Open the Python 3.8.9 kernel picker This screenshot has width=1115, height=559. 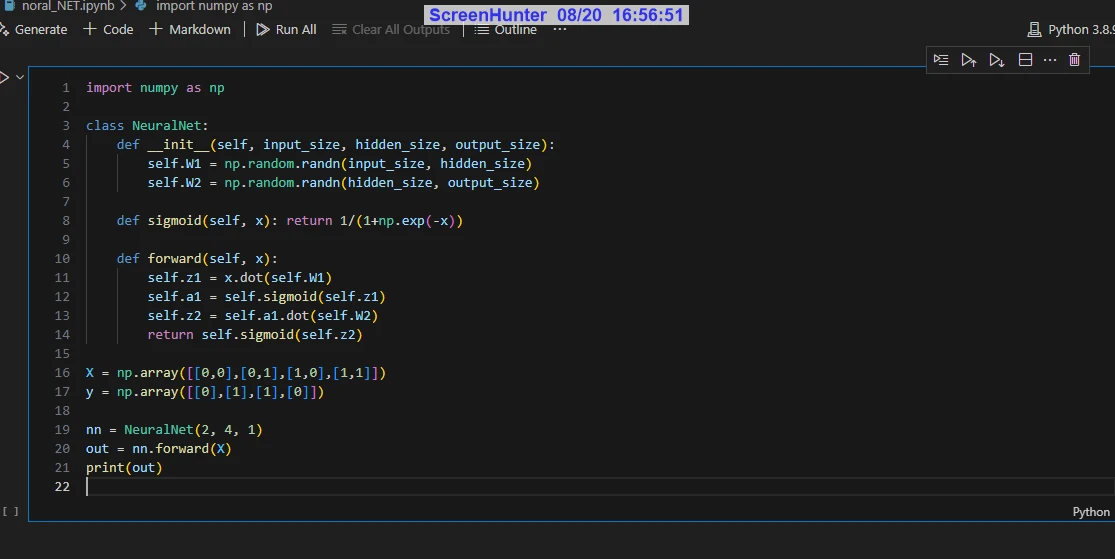1070,30
